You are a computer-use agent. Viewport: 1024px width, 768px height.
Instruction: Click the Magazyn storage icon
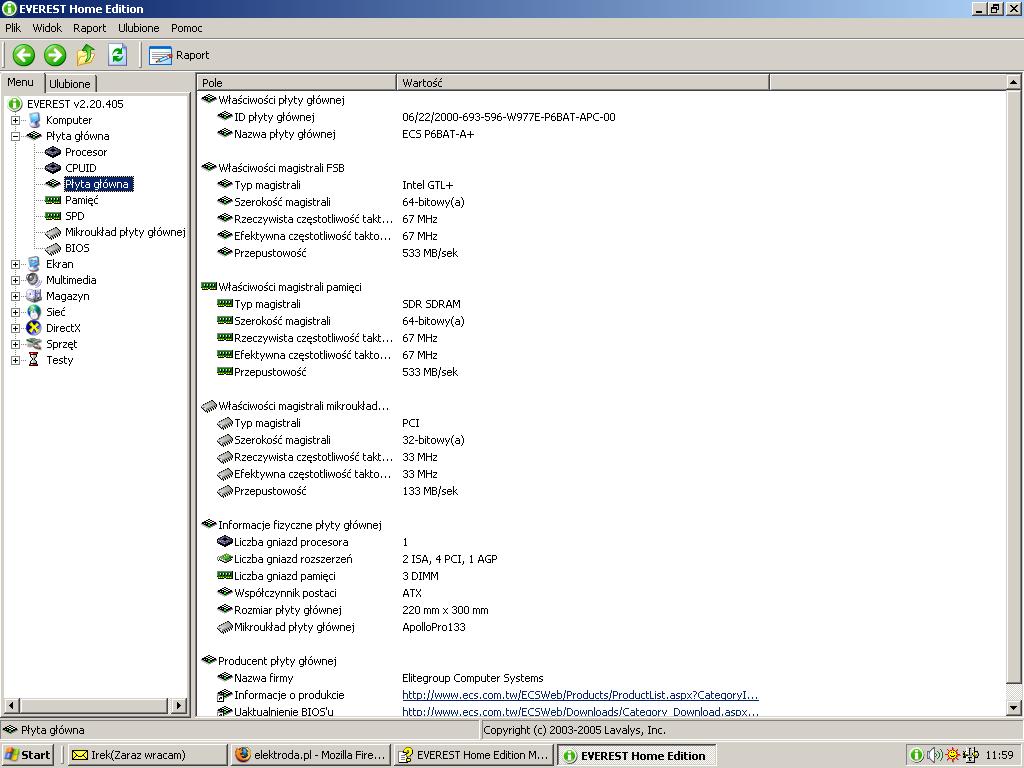[x=34, y=296]
